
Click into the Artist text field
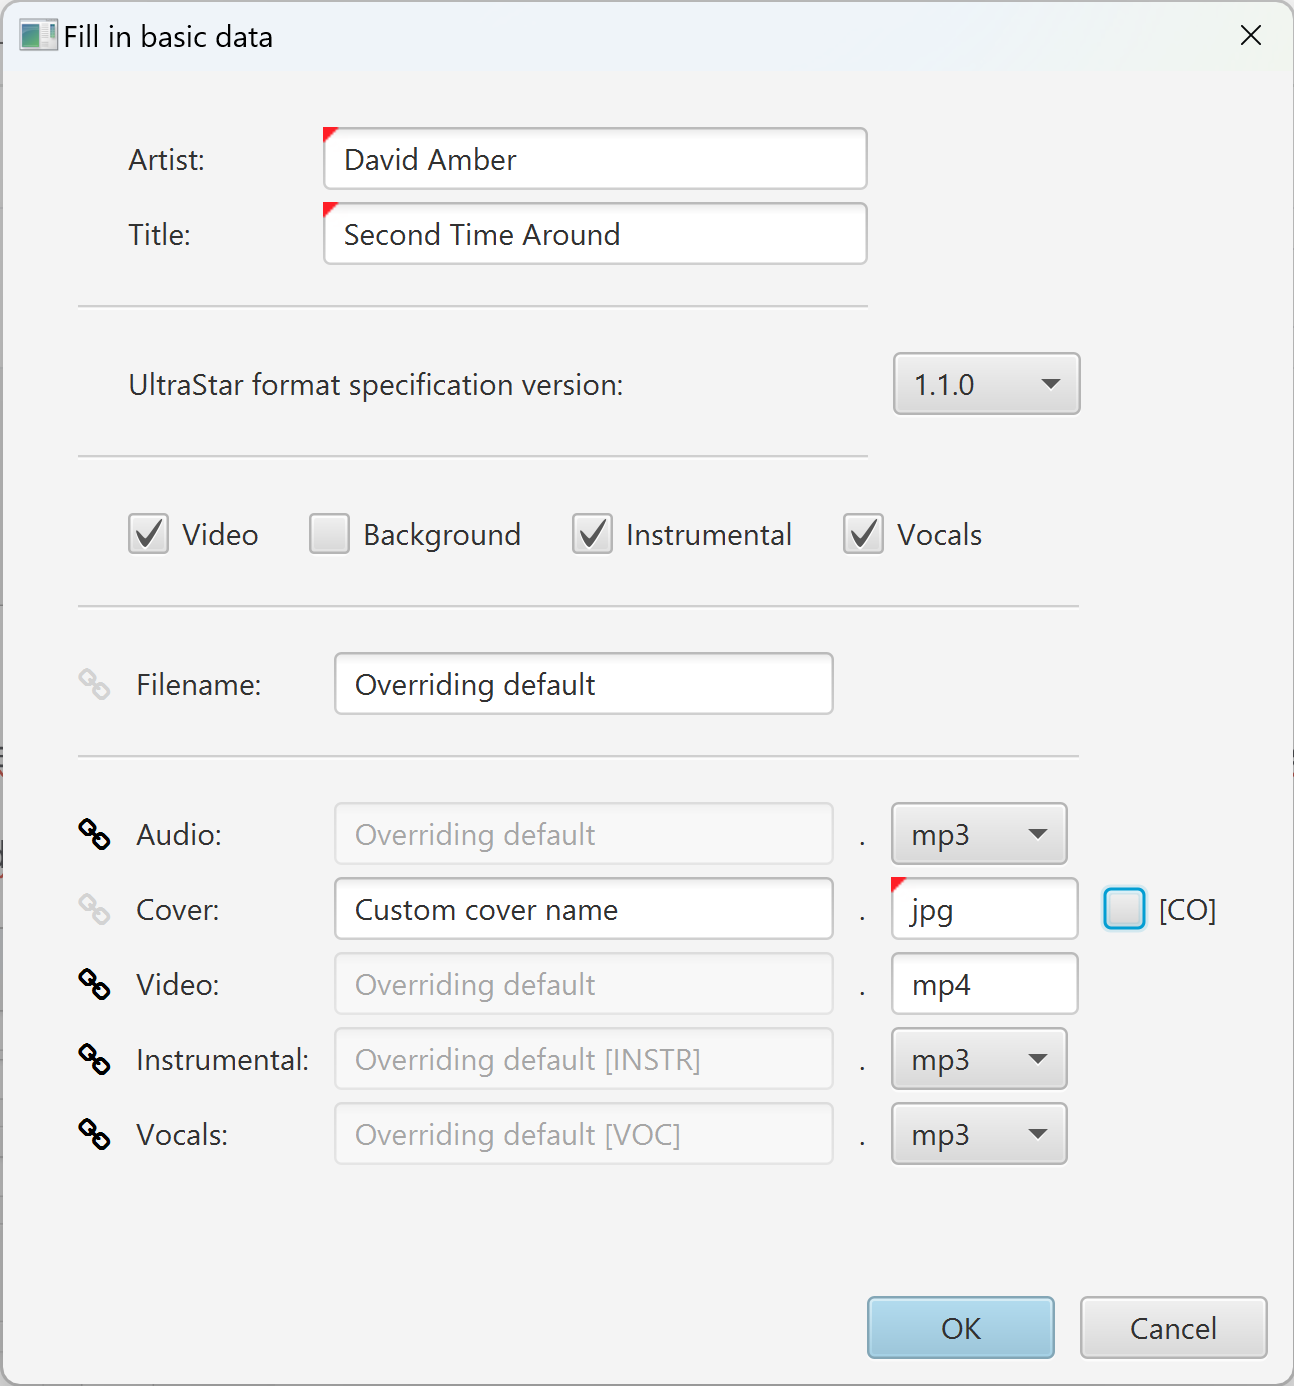coord(595,159)
